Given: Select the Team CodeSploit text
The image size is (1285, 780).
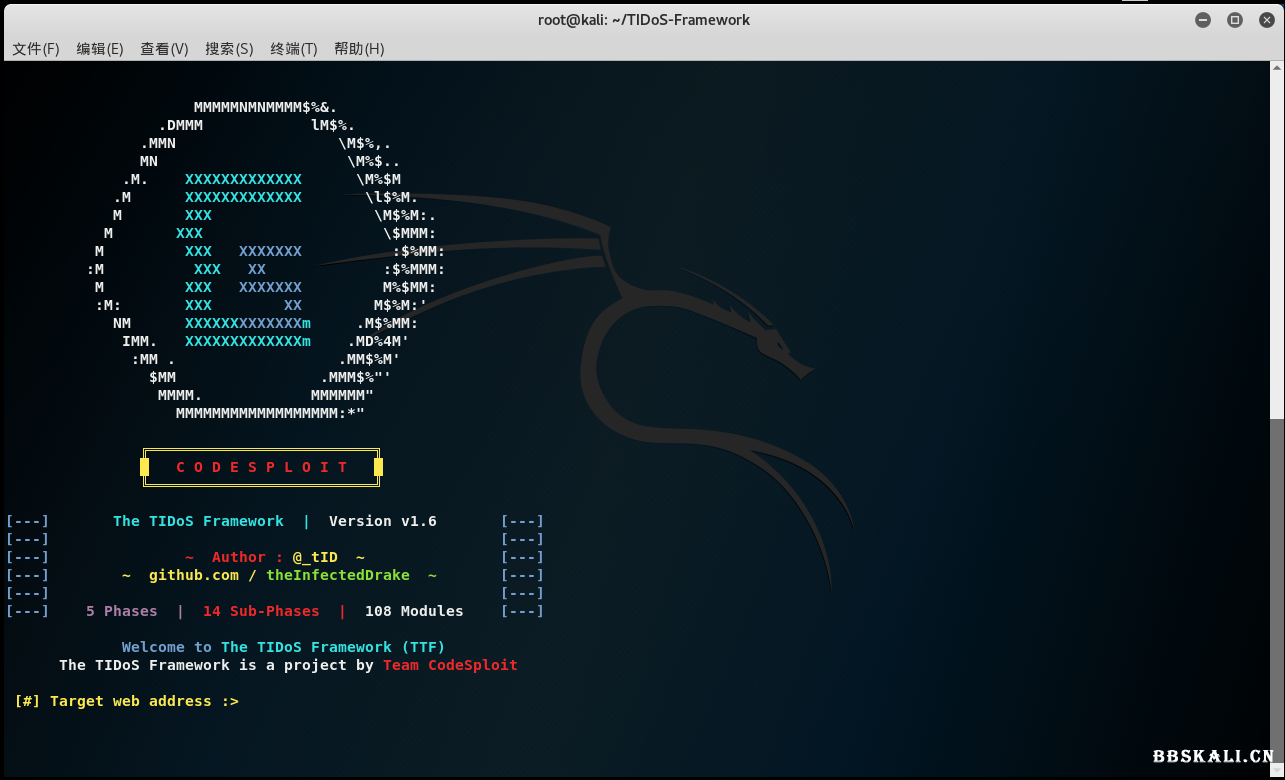Looking at the screenshot, I should 450,664.
